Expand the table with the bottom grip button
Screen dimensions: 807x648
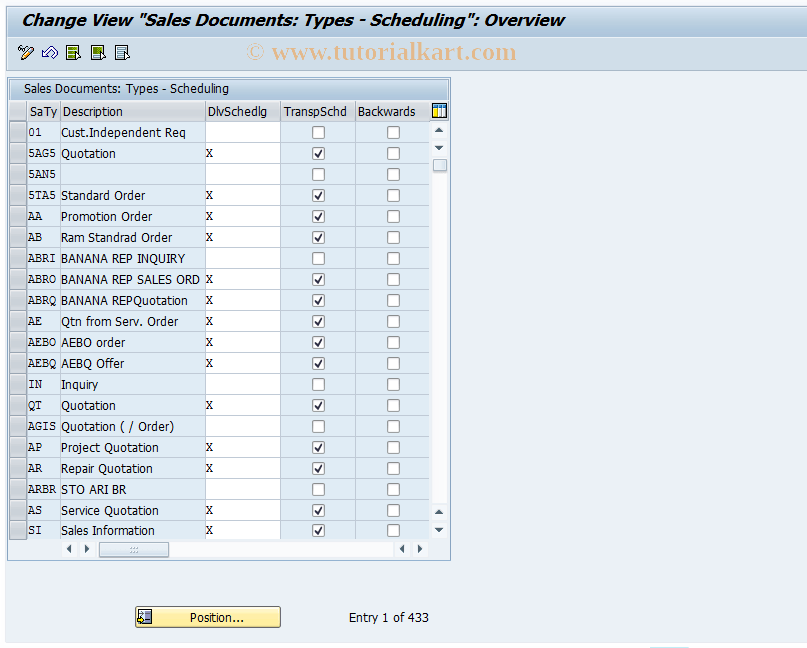135,549
